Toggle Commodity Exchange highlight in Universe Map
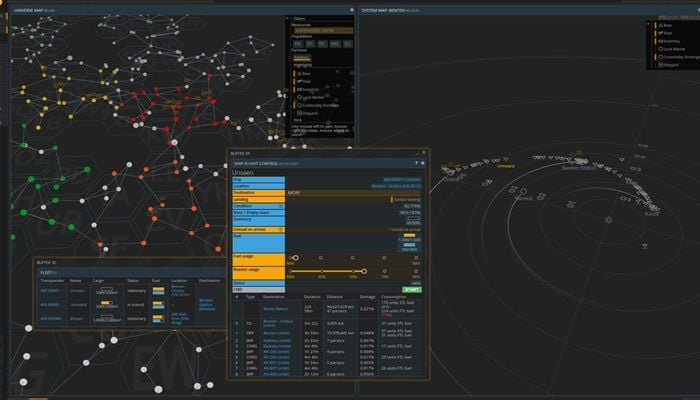This screenshot has width=700, height=400. (318, 105)
